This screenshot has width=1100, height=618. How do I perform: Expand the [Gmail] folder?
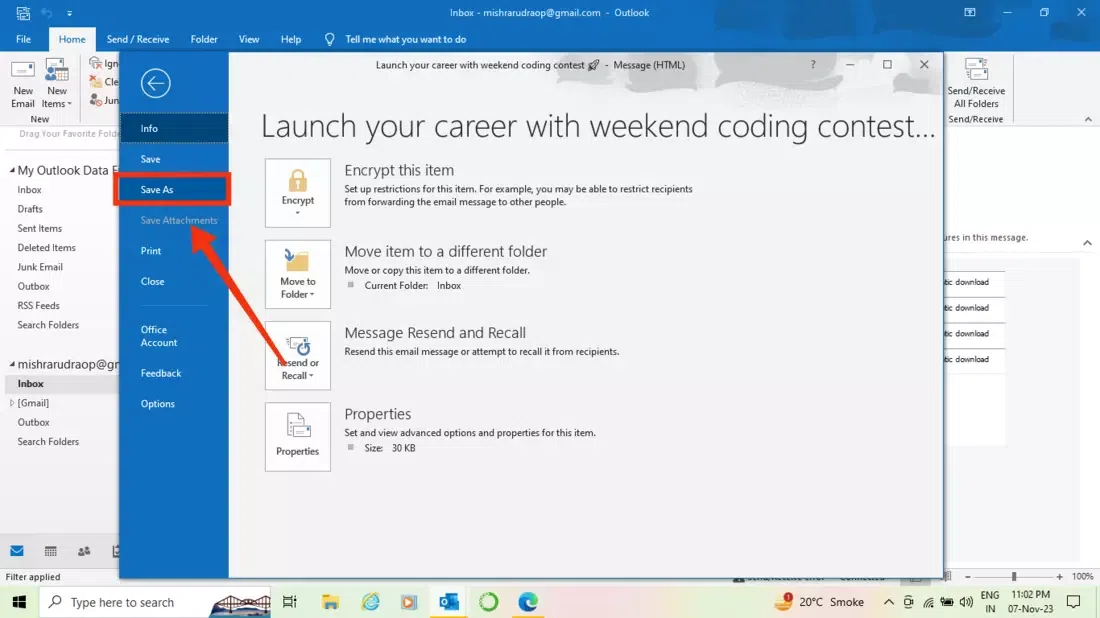tap(12, 403)
